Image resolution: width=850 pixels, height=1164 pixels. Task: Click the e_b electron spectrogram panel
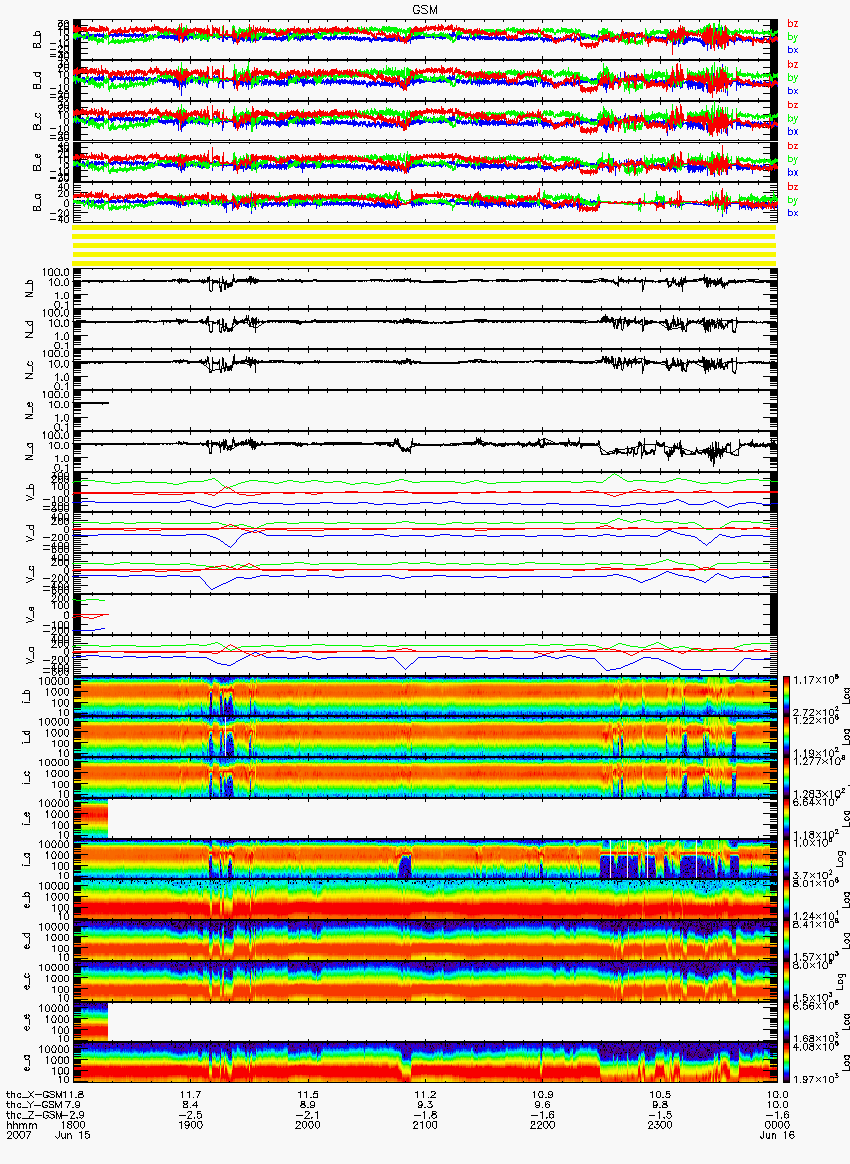pyautogui.click(x=425, y=900)
